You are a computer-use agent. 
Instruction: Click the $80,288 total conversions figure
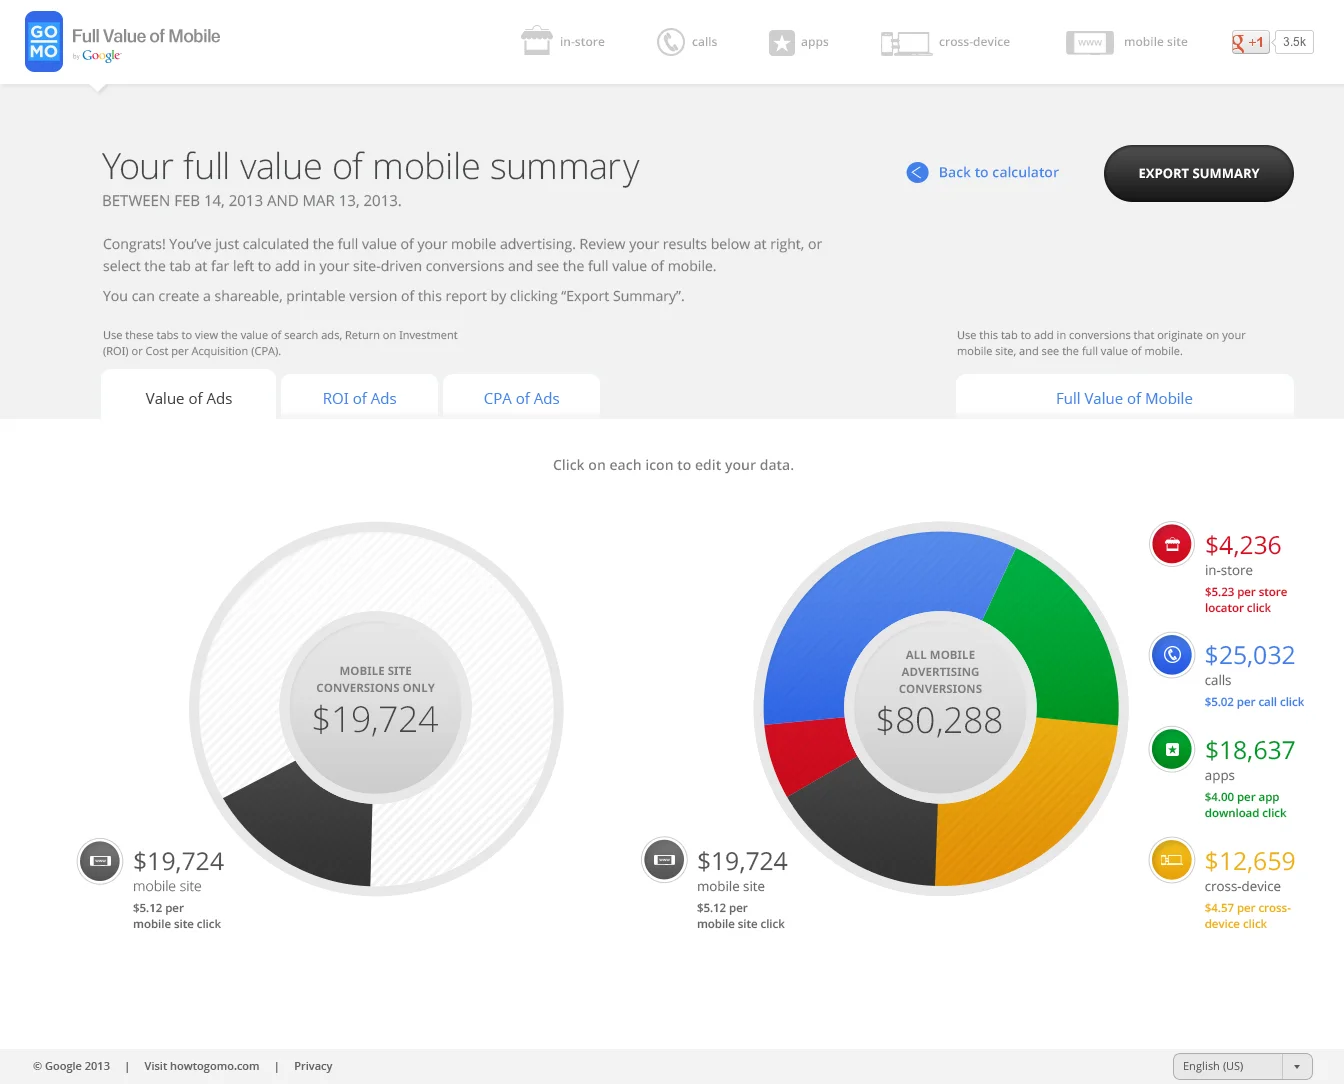tap(939, 720)
